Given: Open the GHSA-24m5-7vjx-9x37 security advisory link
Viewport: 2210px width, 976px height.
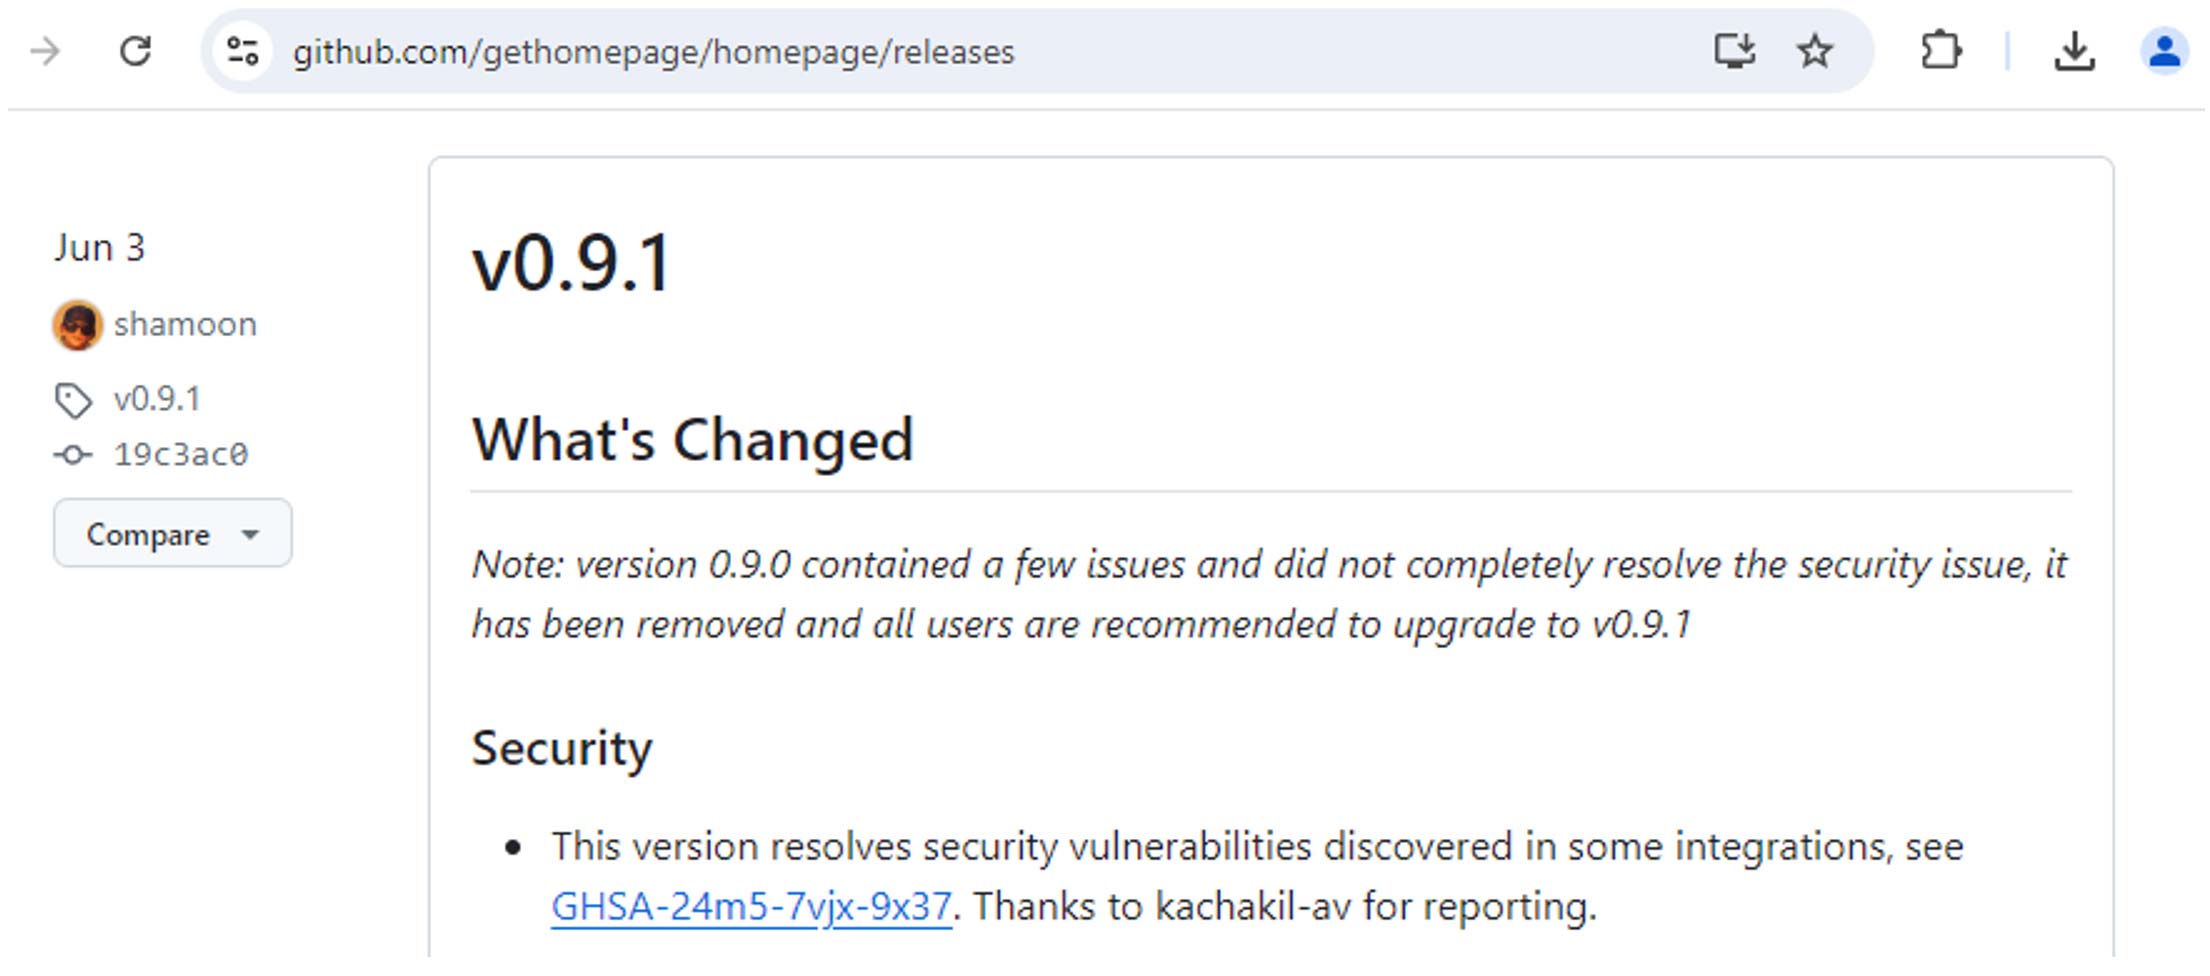Looking at the screenshot, I should pos(752,906).
